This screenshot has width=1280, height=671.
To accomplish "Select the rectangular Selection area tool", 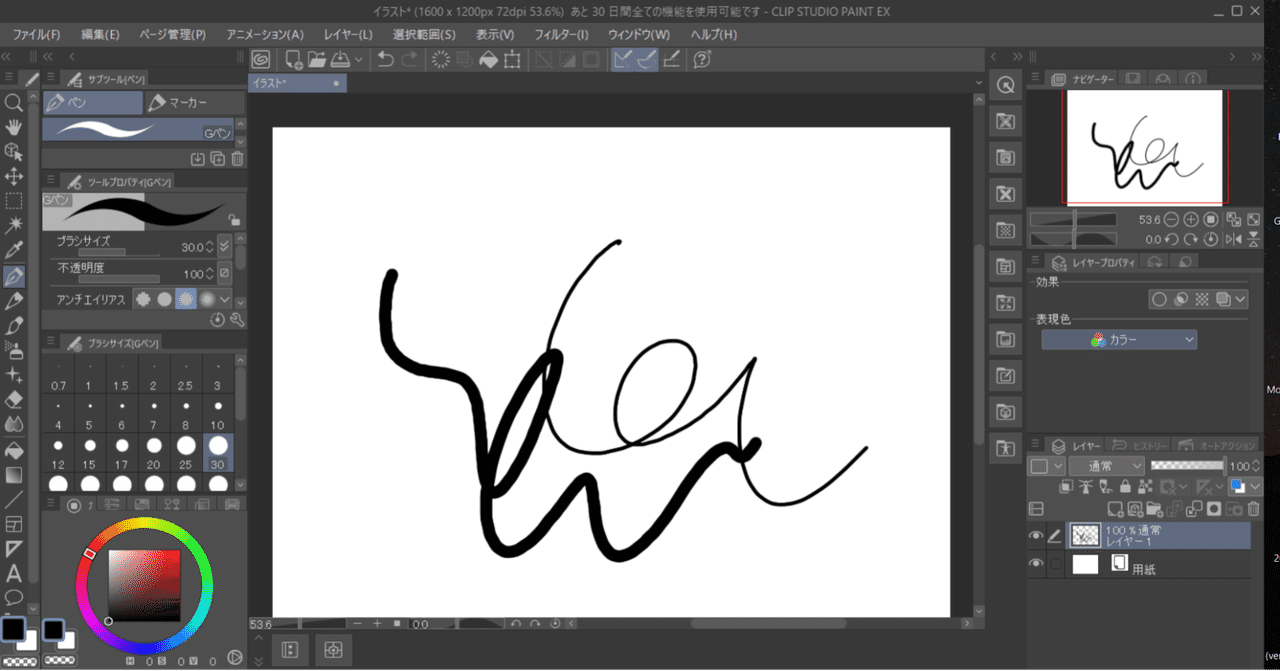I will tap(14, 201).
